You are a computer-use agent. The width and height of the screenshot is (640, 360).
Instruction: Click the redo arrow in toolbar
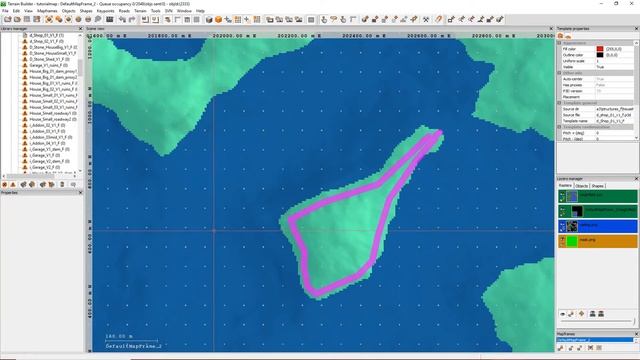(132, 19)
